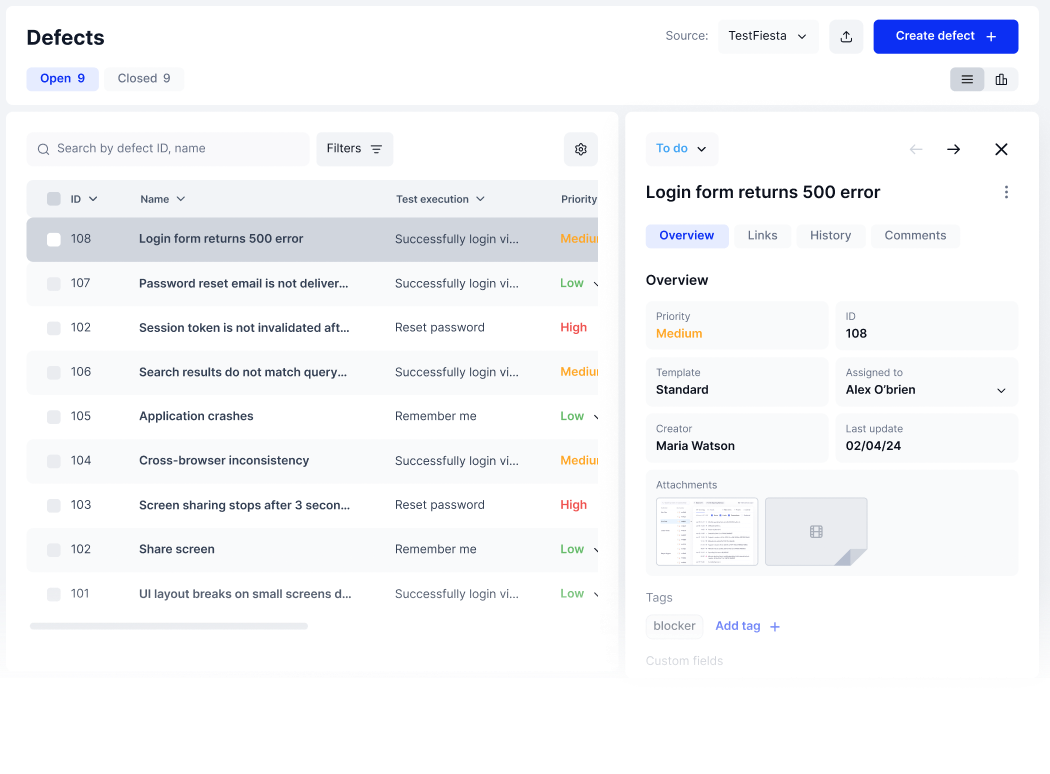This screenshot has width=1050, height=774.
Task: Click Medium priority value in Overview
Action: (679, 333)
